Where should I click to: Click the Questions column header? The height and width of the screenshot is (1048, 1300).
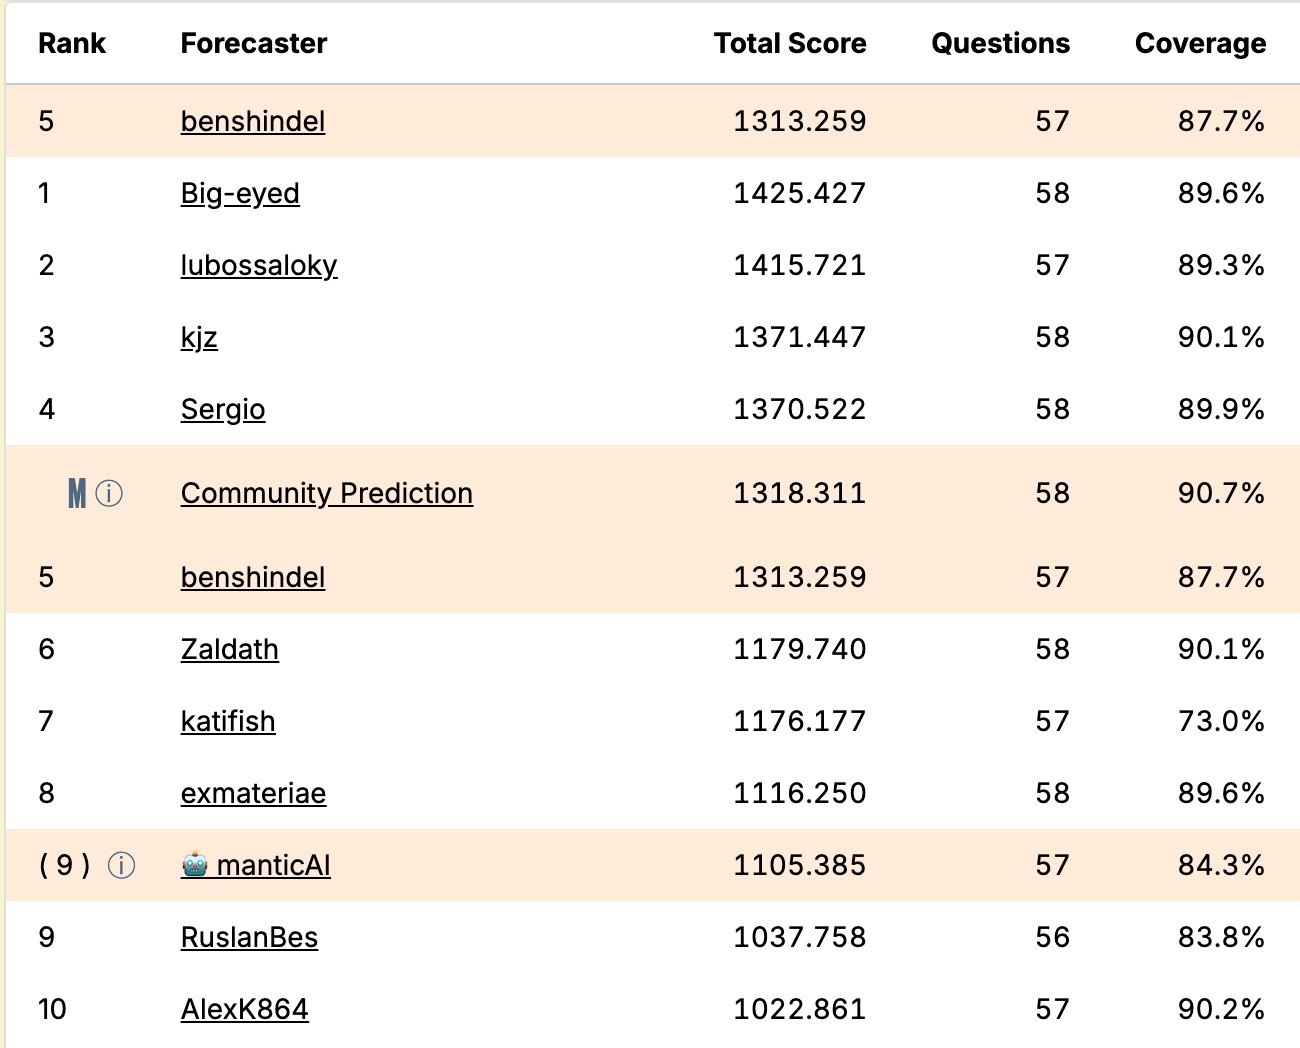coord(1000,43)
